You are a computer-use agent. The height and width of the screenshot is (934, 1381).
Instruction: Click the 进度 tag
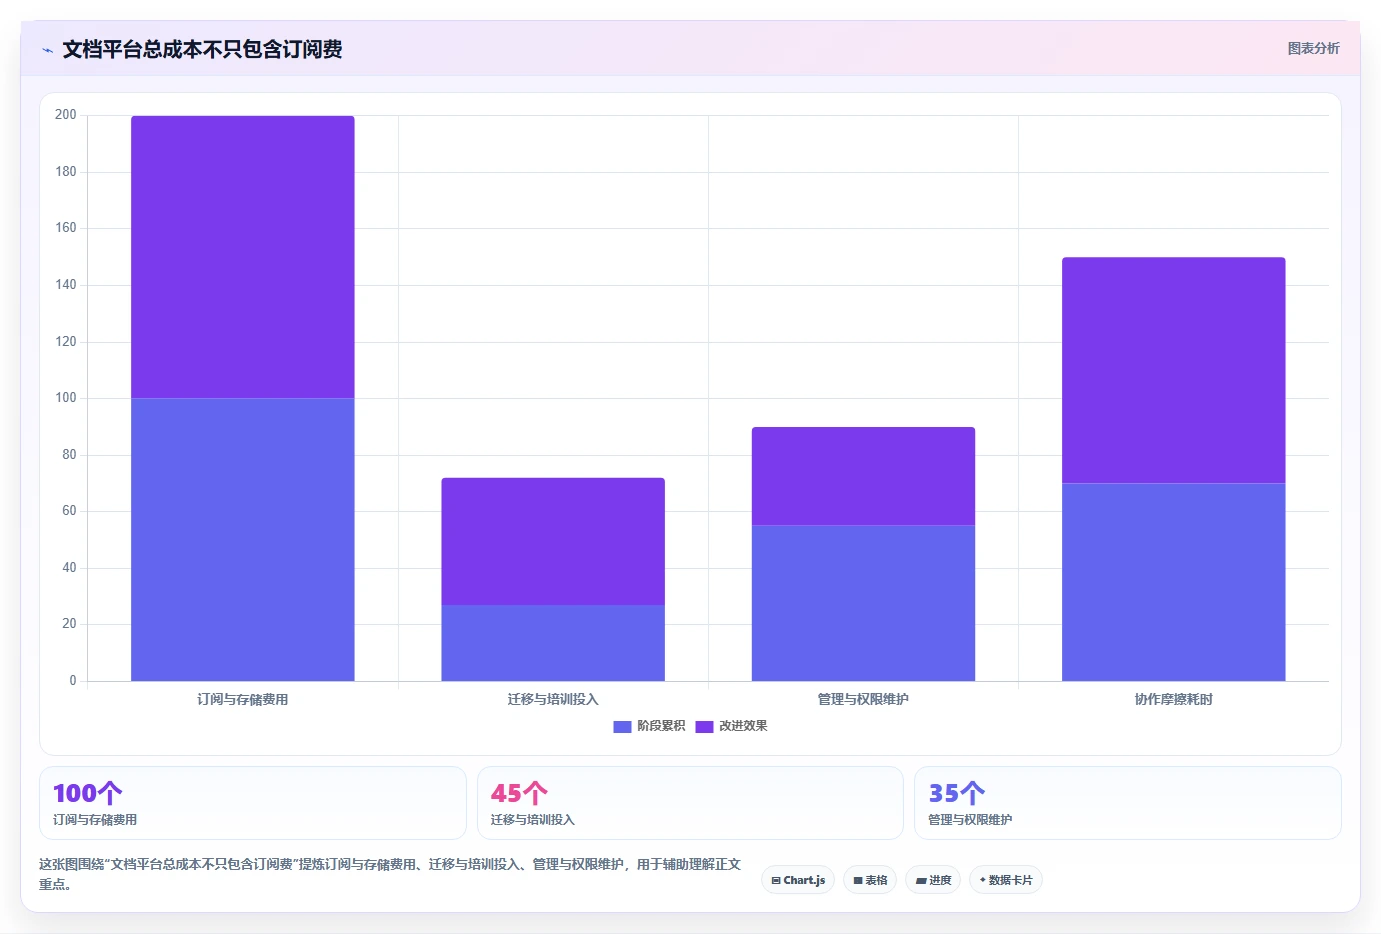(x=933, y=880)
